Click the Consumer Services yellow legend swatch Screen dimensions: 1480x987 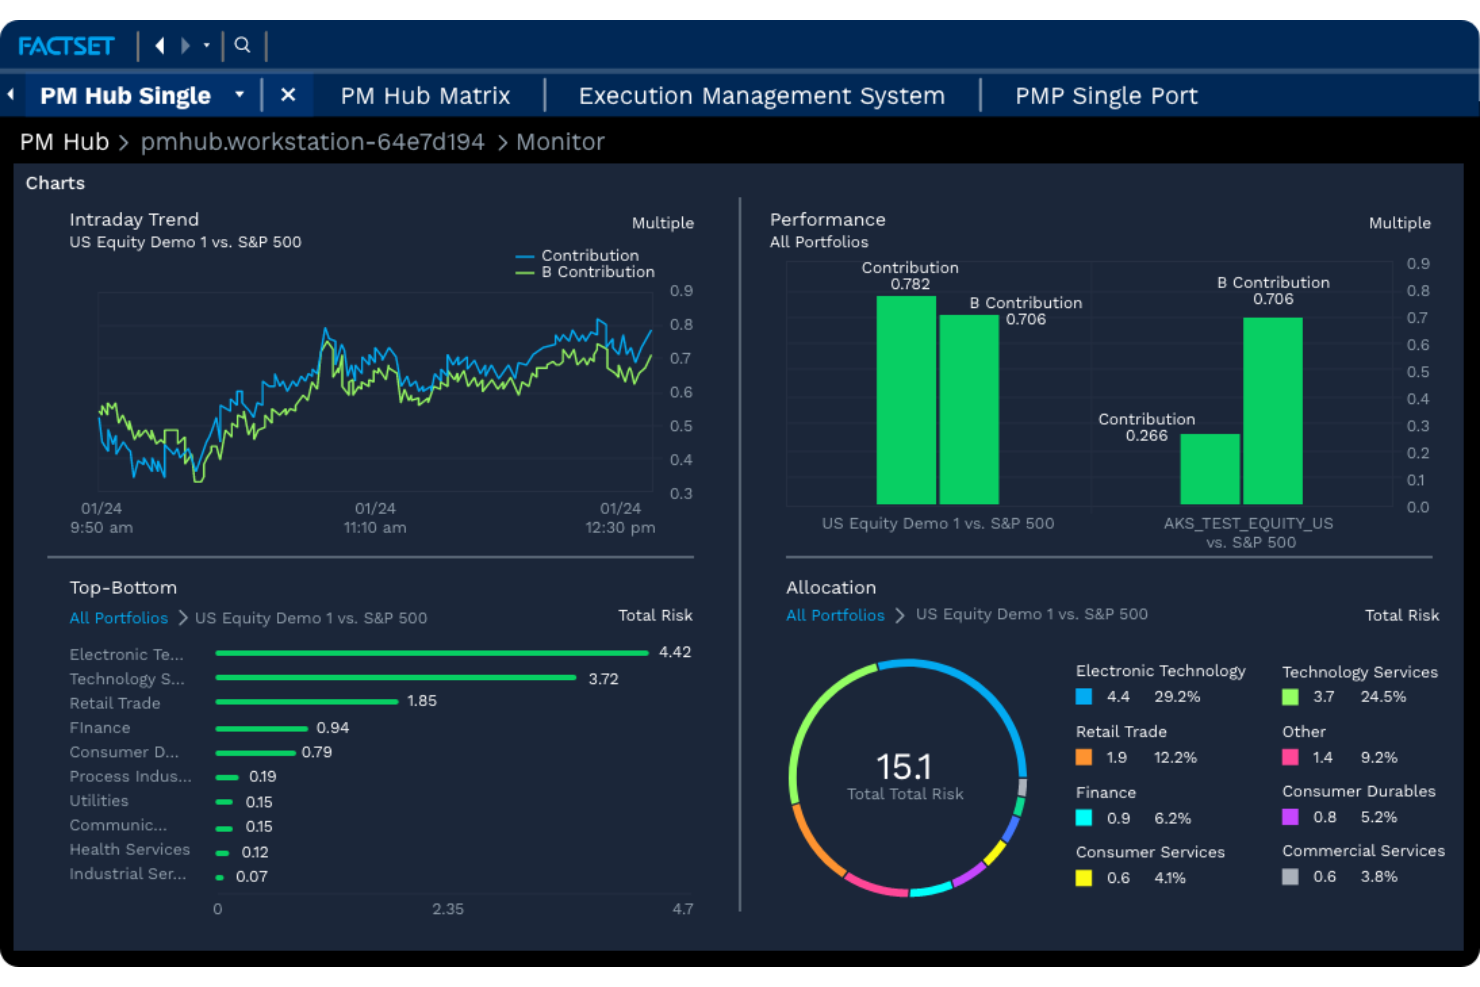point(1084,878)
